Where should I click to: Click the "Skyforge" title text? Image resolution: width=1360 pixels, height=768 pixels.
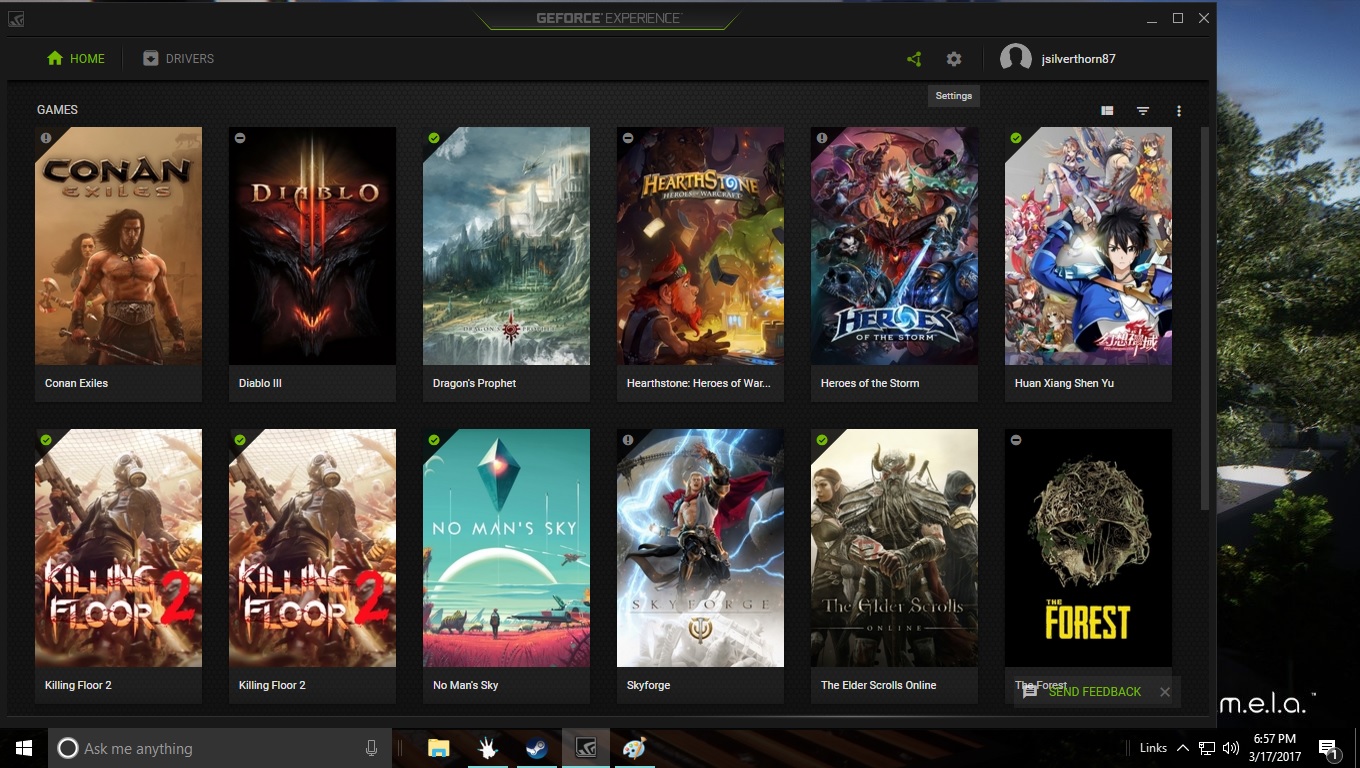click(648, 685)
